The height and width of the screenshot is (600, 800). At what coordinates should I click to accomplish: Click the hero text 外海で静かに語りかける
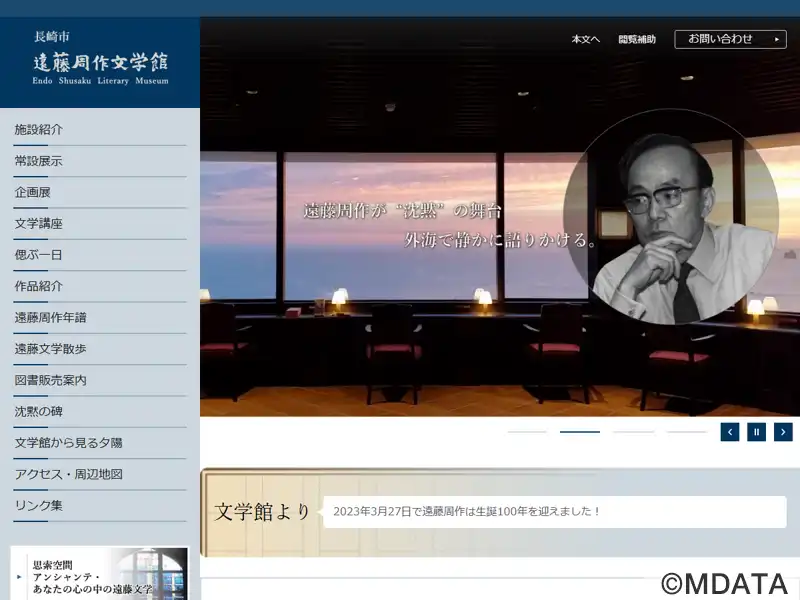click(x=500, y=239)
